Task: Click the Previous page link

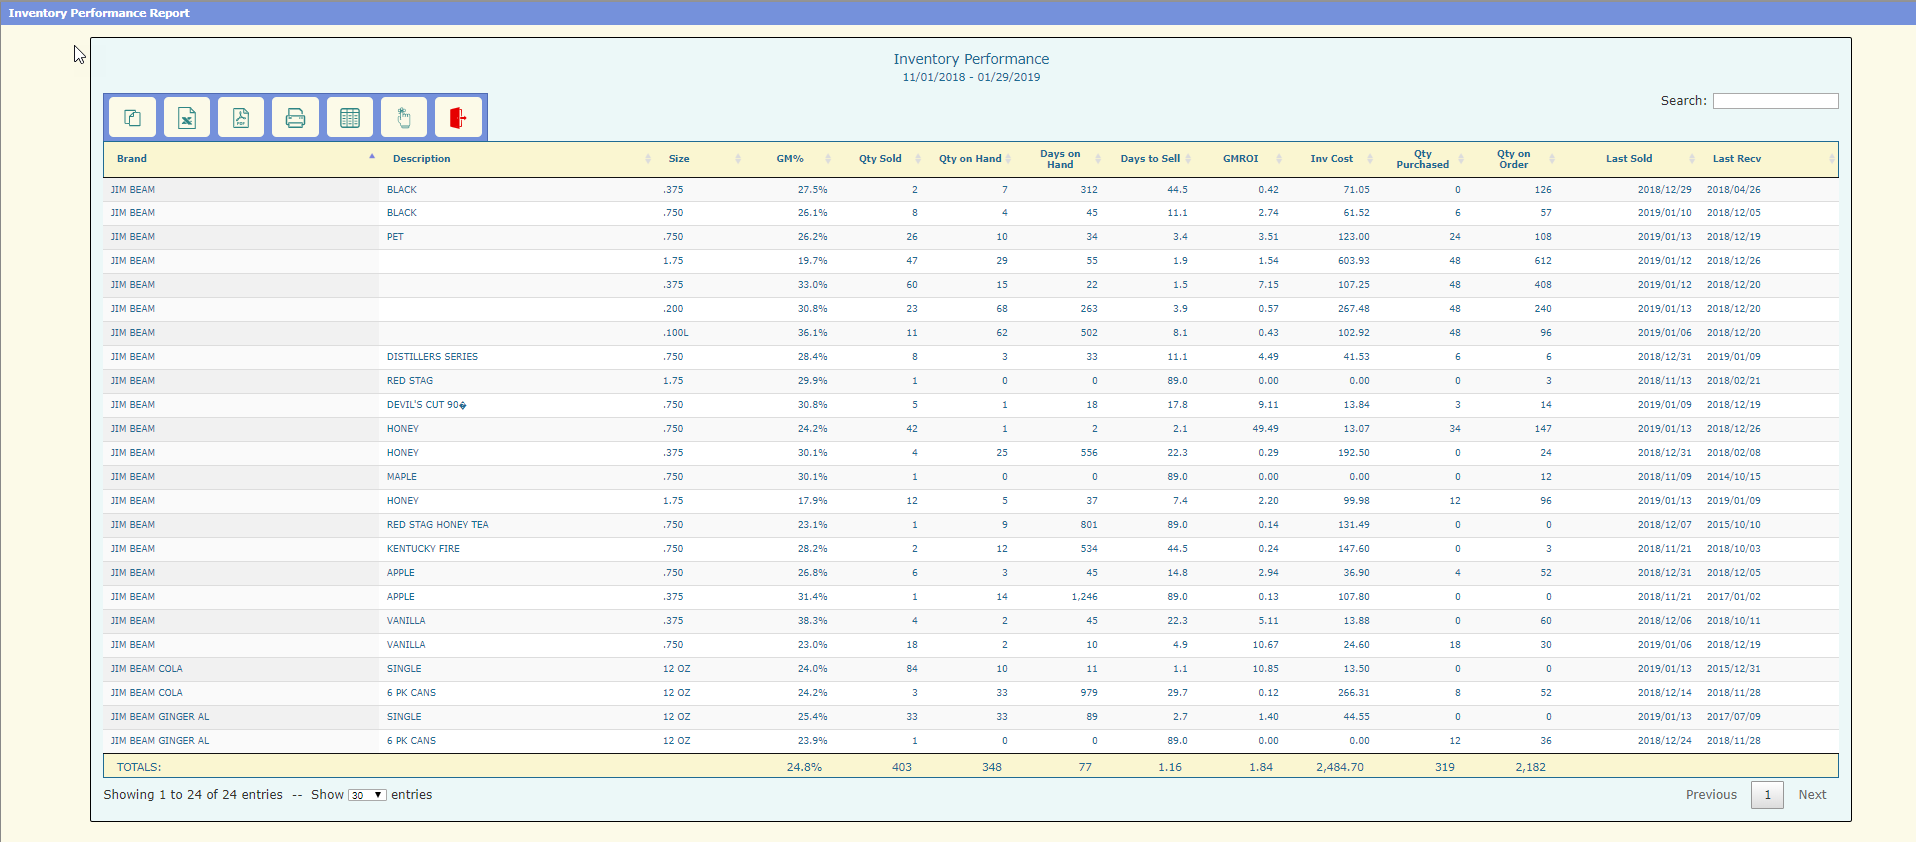Action: point(1711,795)
